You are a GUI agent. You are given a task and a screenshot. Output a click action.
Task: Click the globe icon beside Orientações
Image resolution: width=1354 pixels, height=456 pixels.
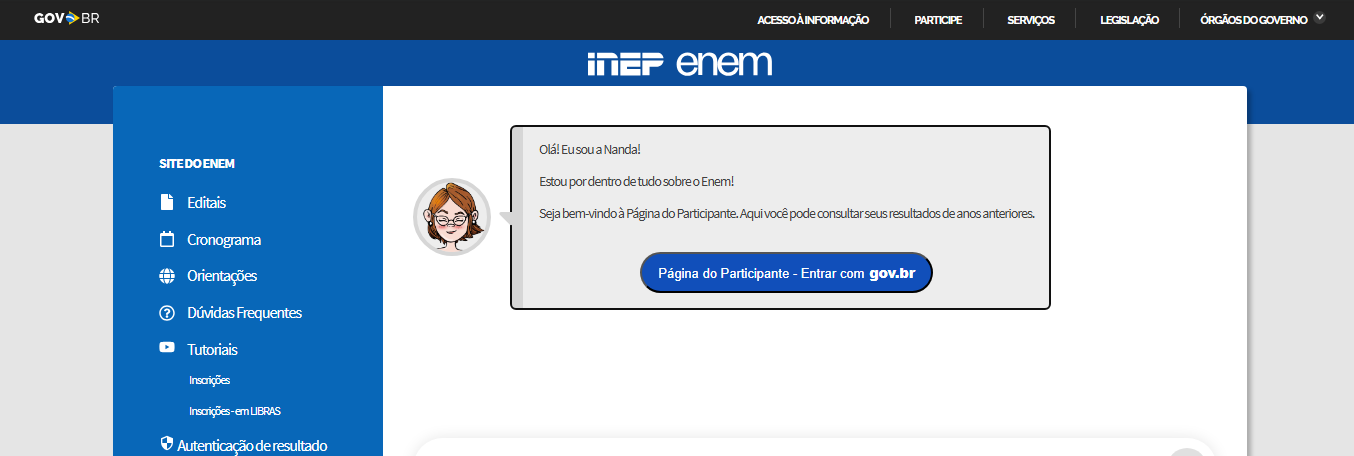click(x=166, y=276)
